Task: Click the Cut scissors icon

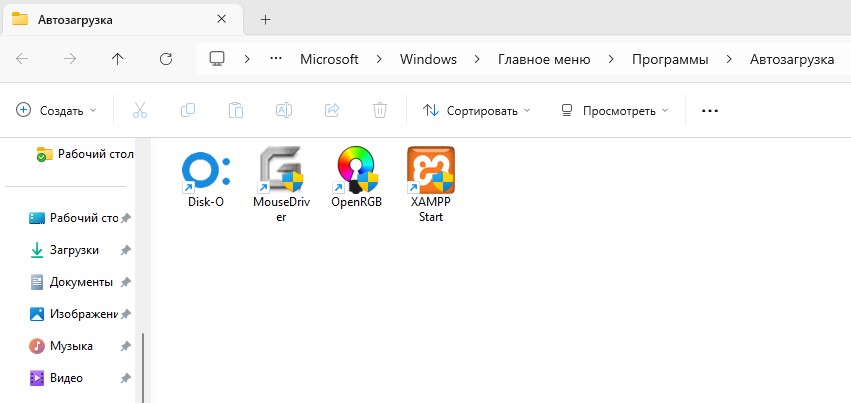Action: pos(140,110)
